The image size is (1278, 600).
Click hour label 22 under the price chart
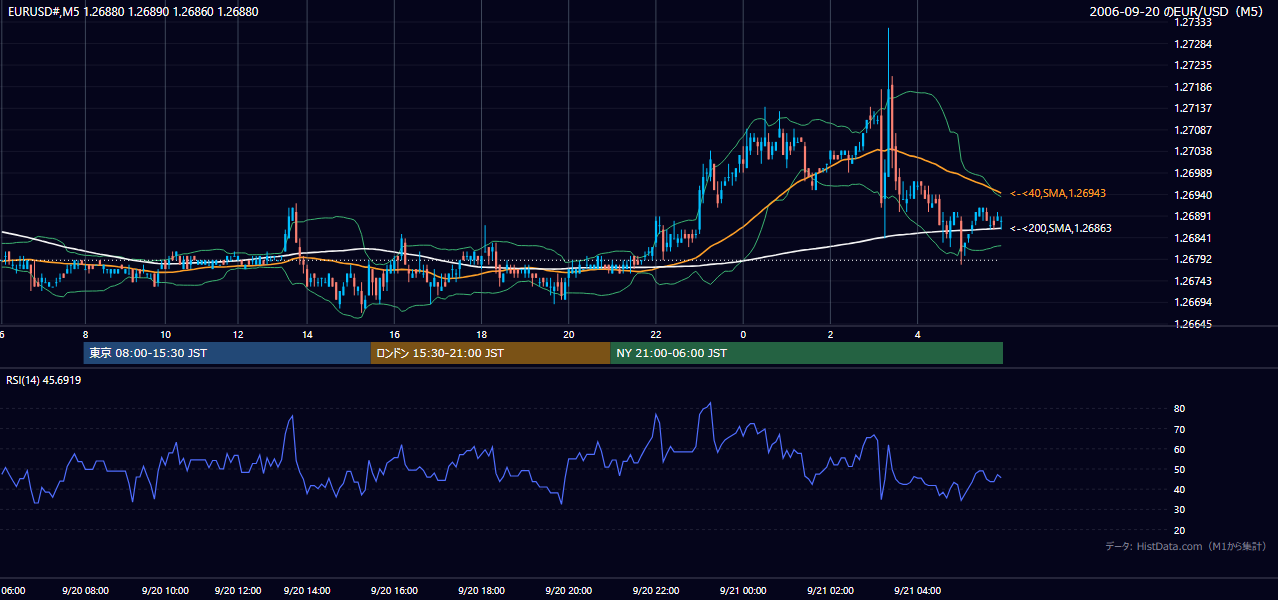656,334
